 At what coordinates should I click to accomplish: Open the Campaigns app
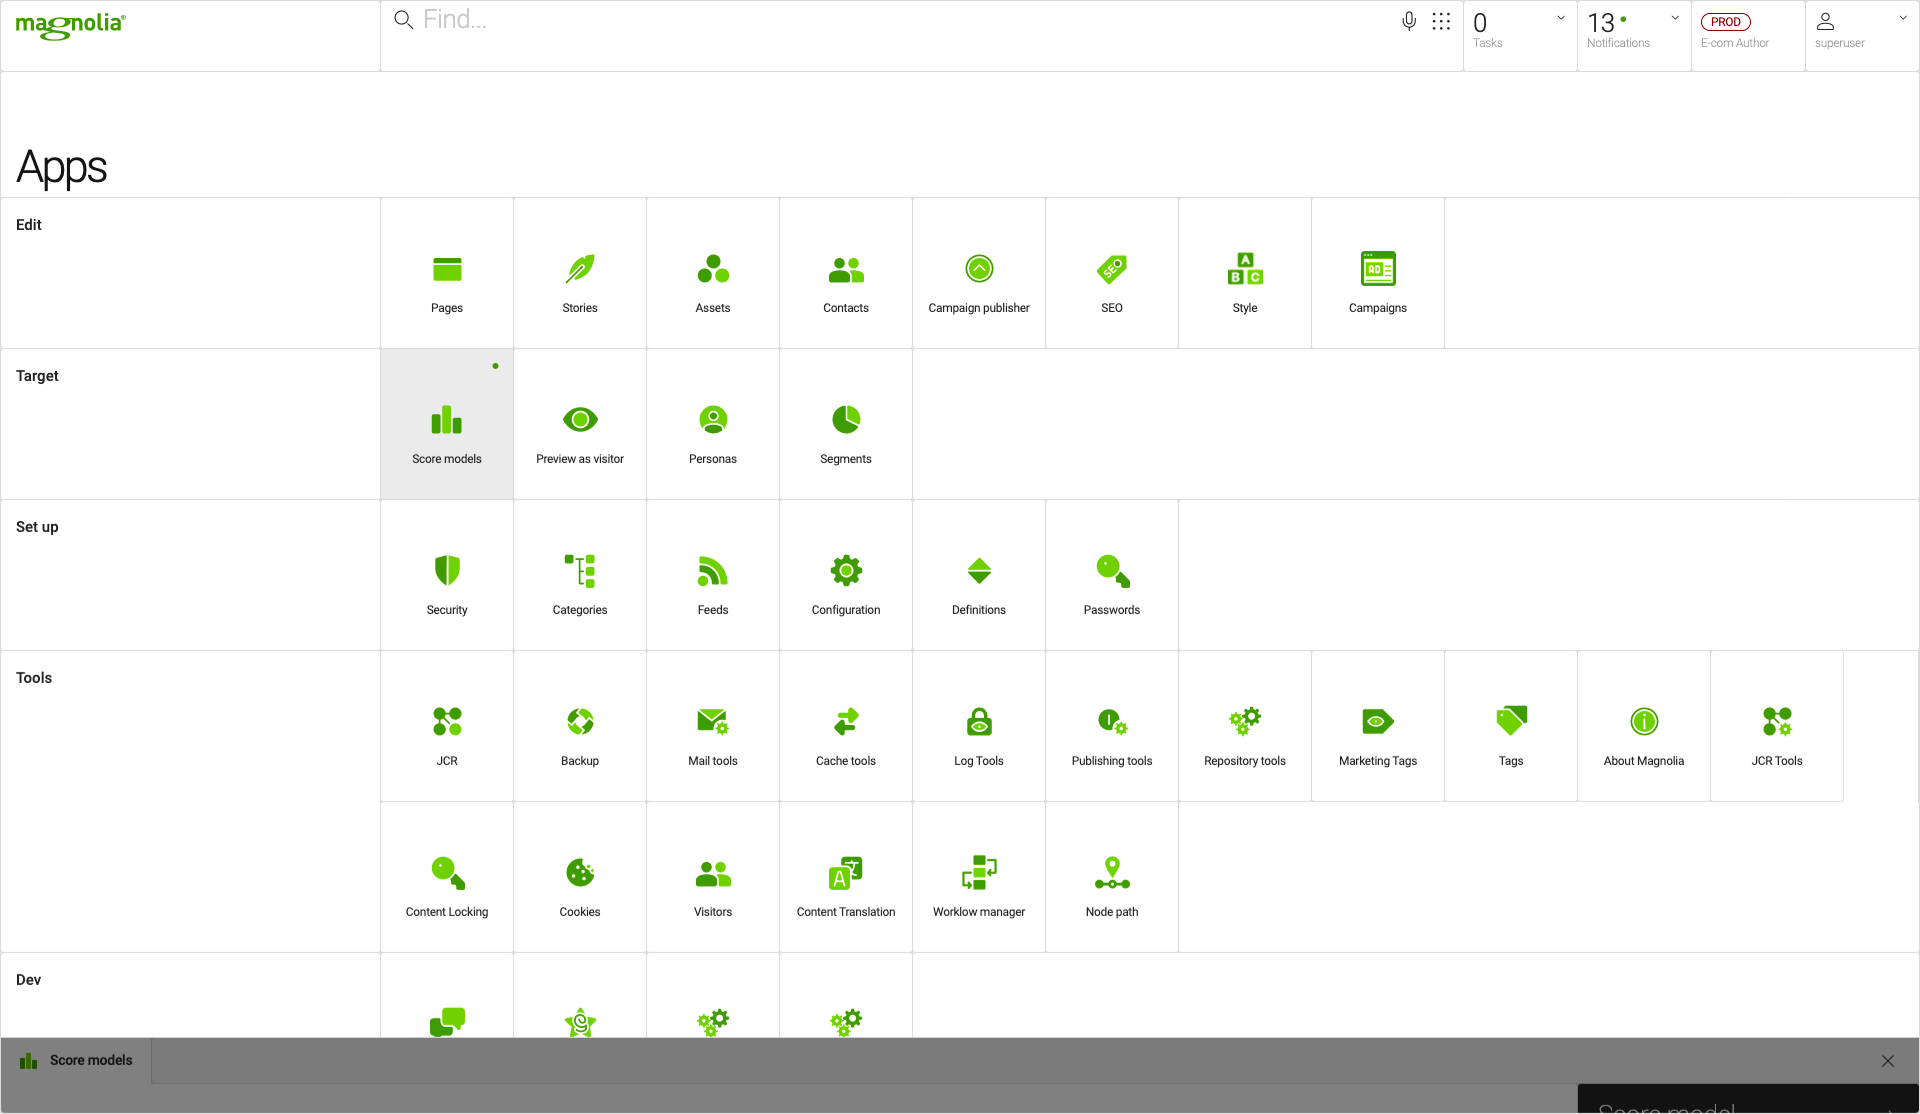(1378, 273)
